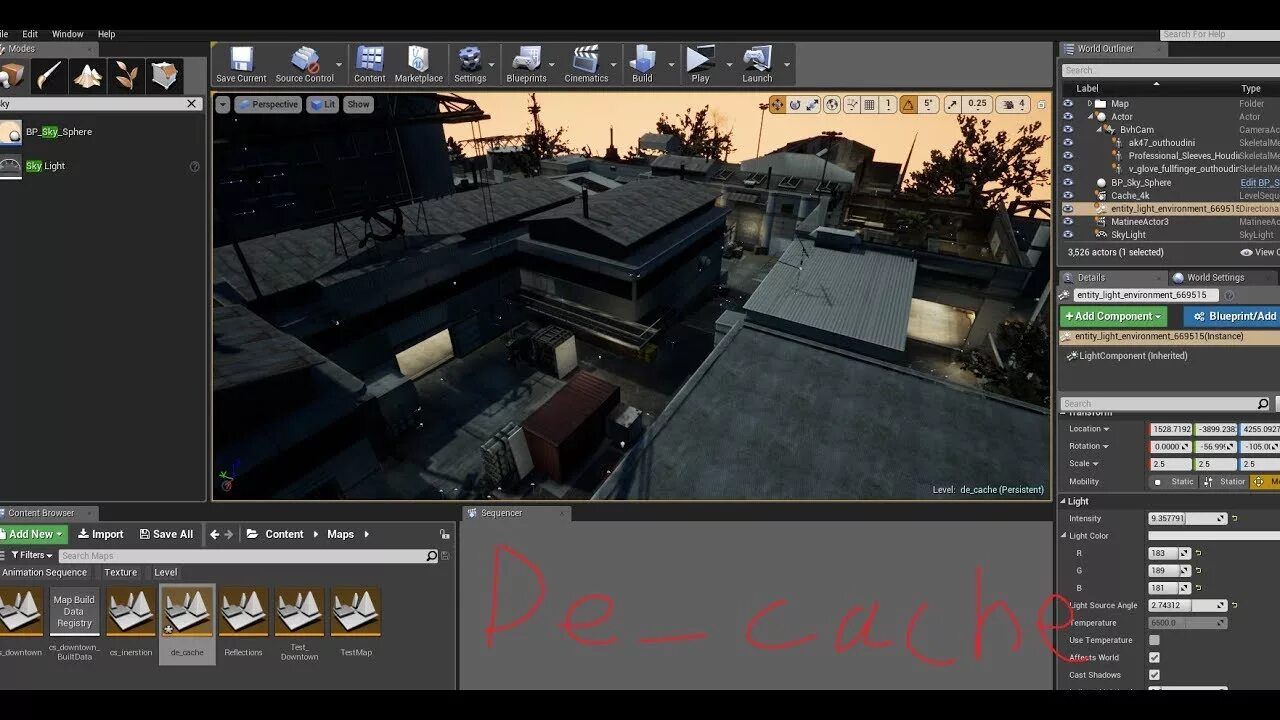Collapse the Light Color property

coord(1064,536)
